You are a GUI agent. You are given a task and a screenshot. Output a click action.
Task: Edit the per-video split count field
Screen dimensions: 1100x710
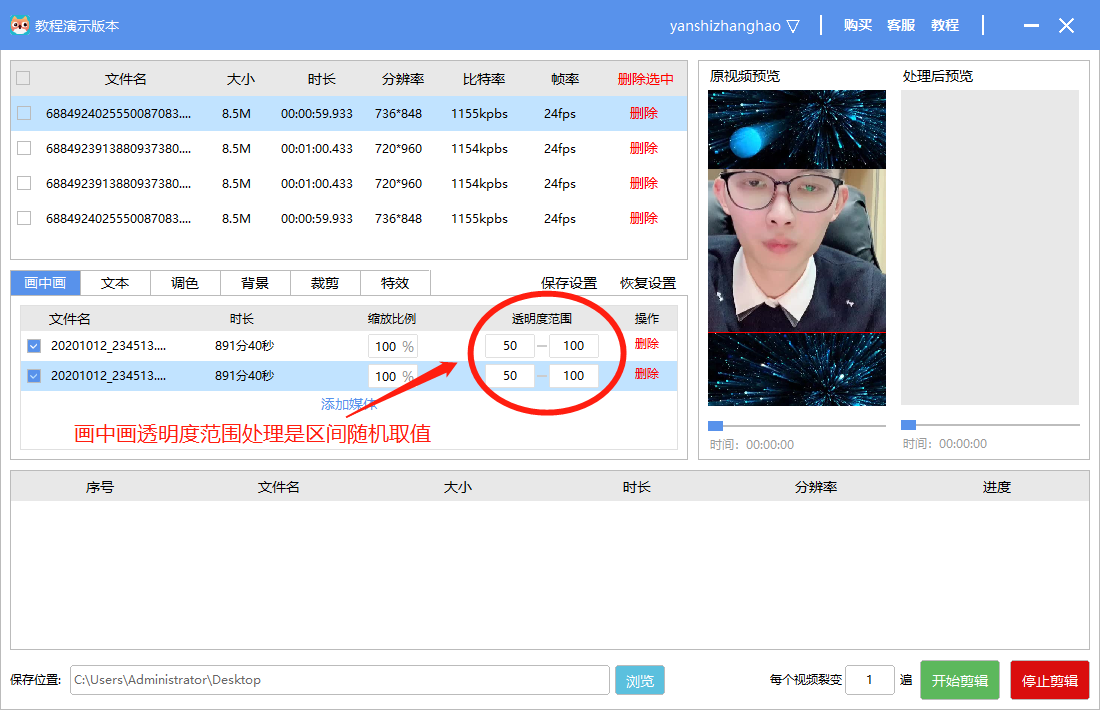click(870, 680)
